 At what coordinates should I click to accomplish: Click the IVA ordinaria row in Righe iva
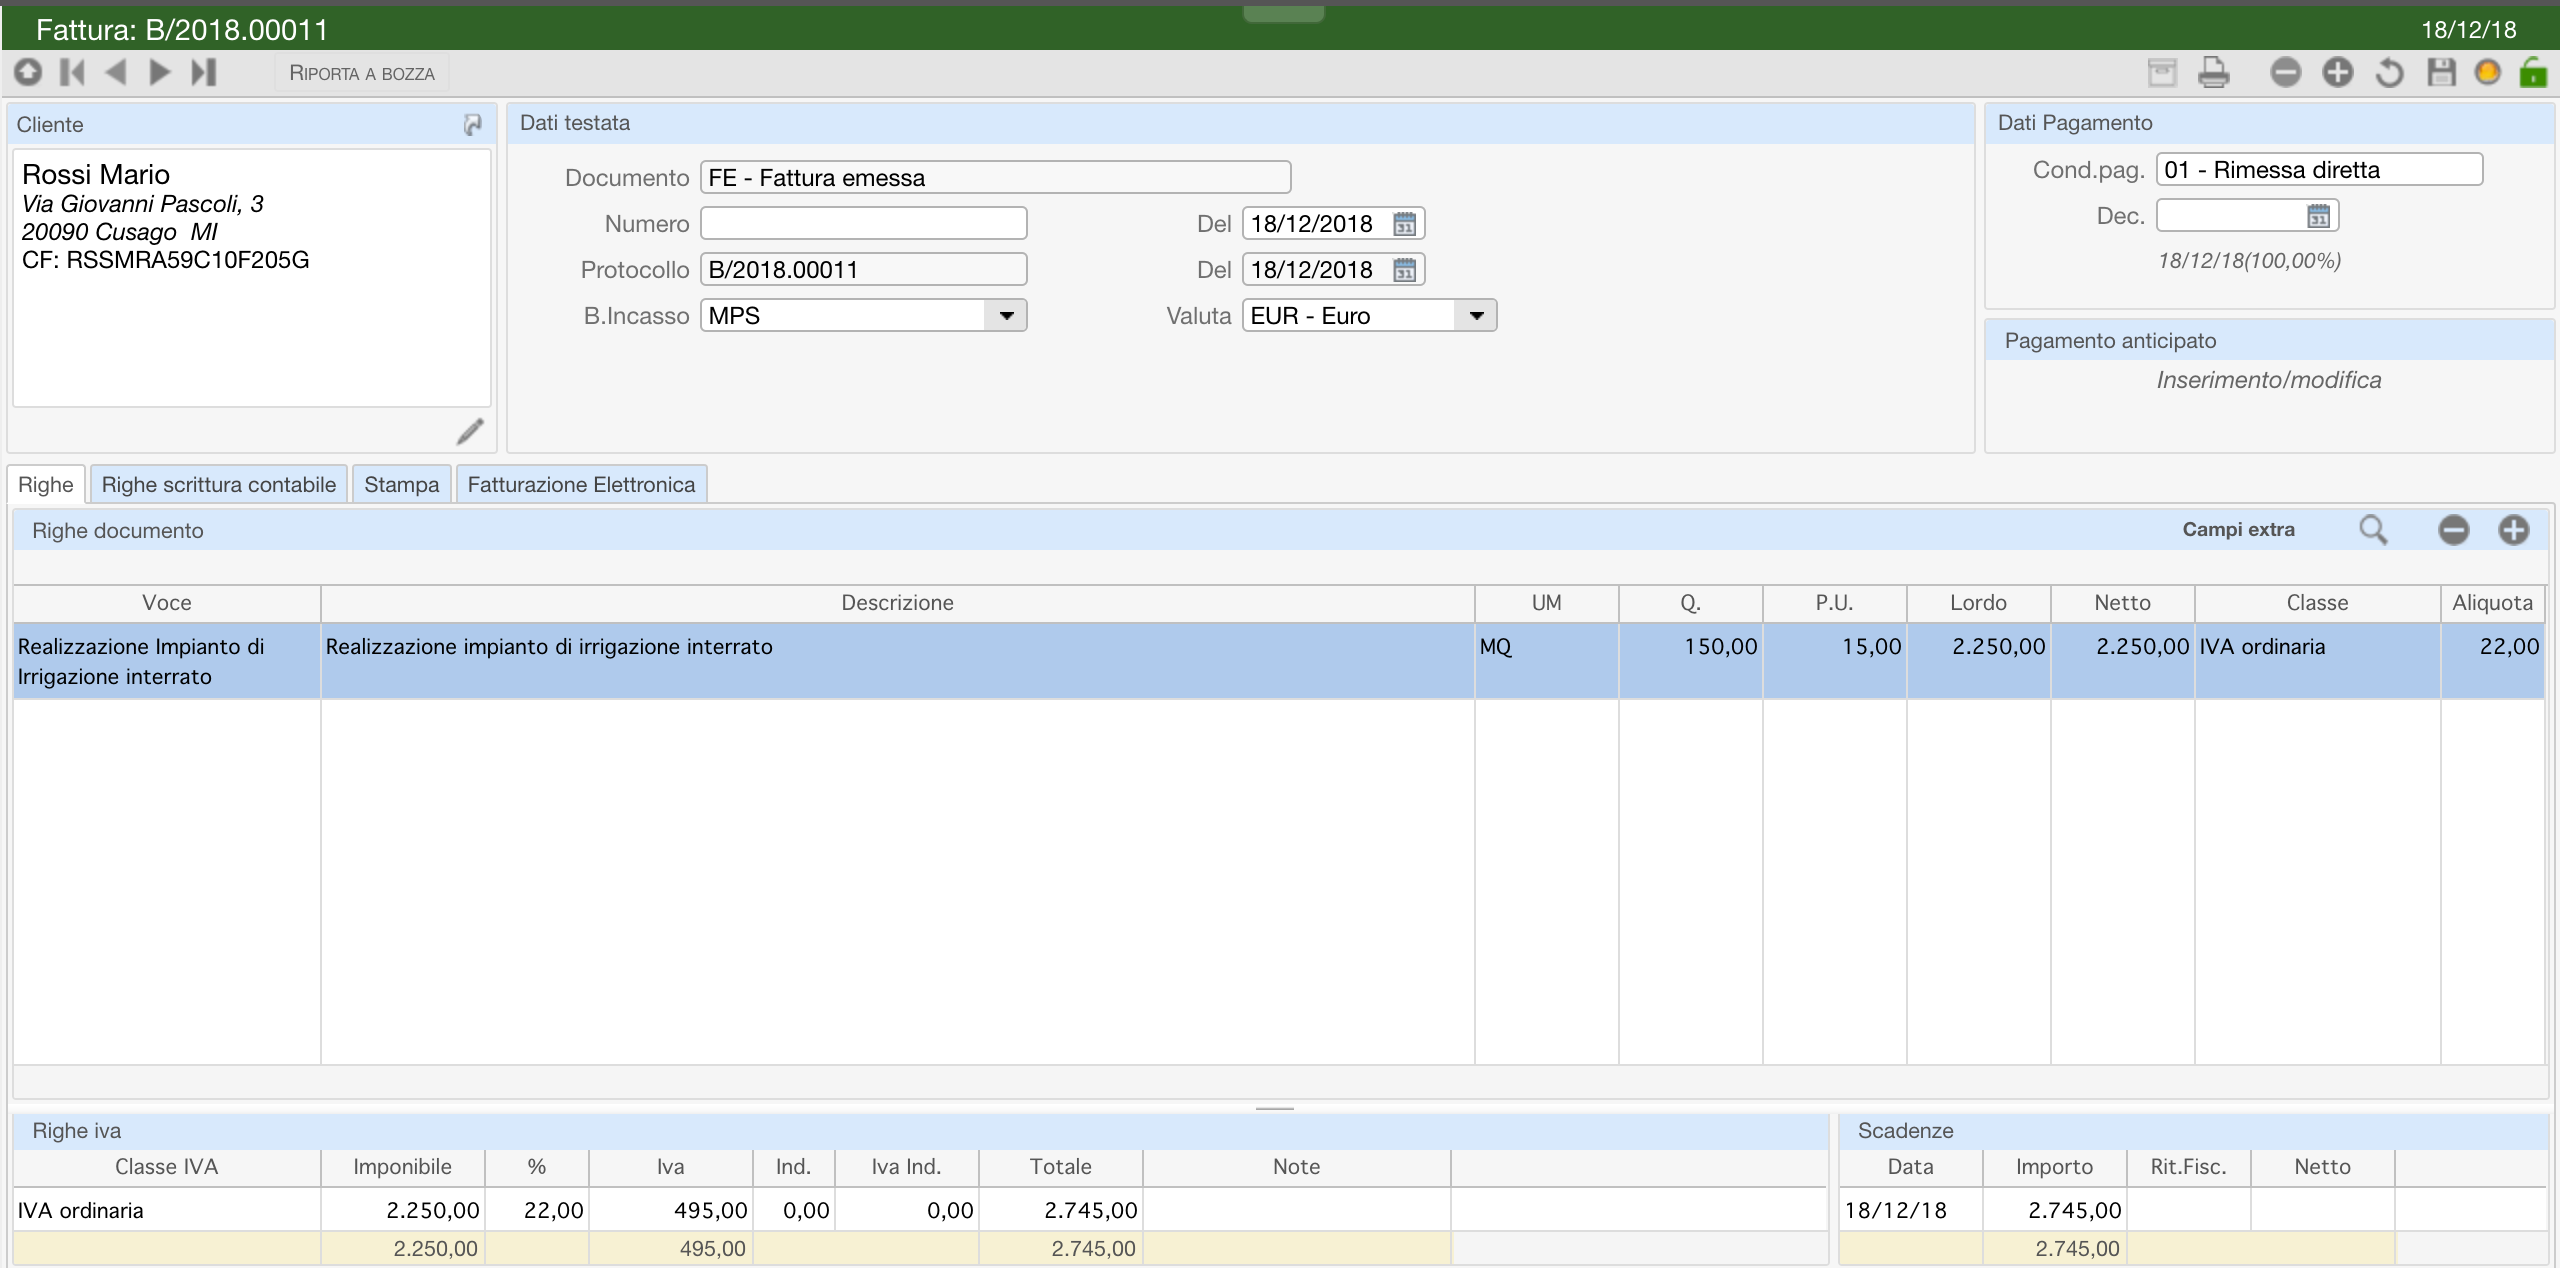[920, 1210]
